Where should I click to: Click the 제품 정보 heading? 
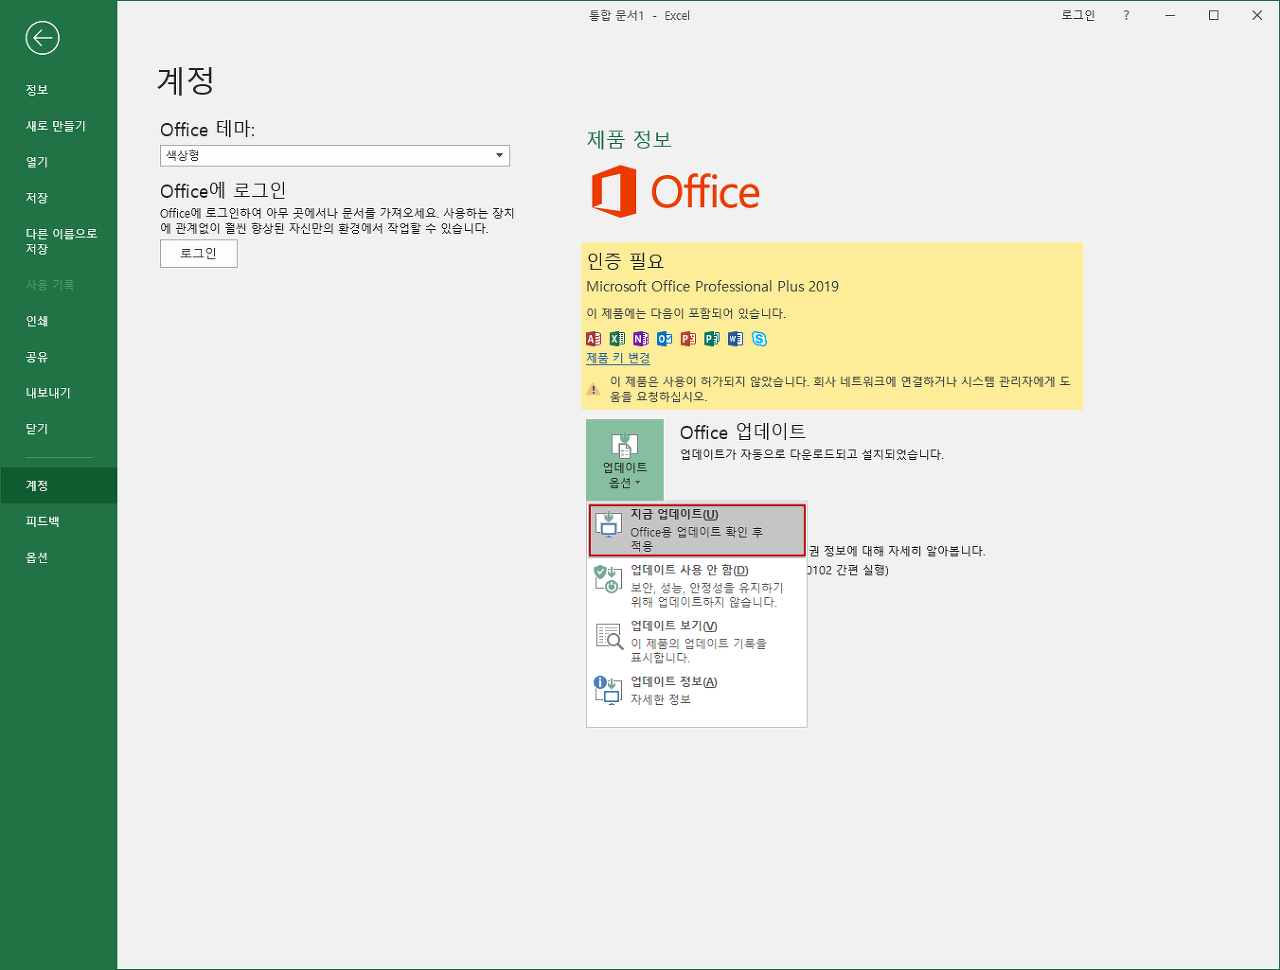point(629,140)
